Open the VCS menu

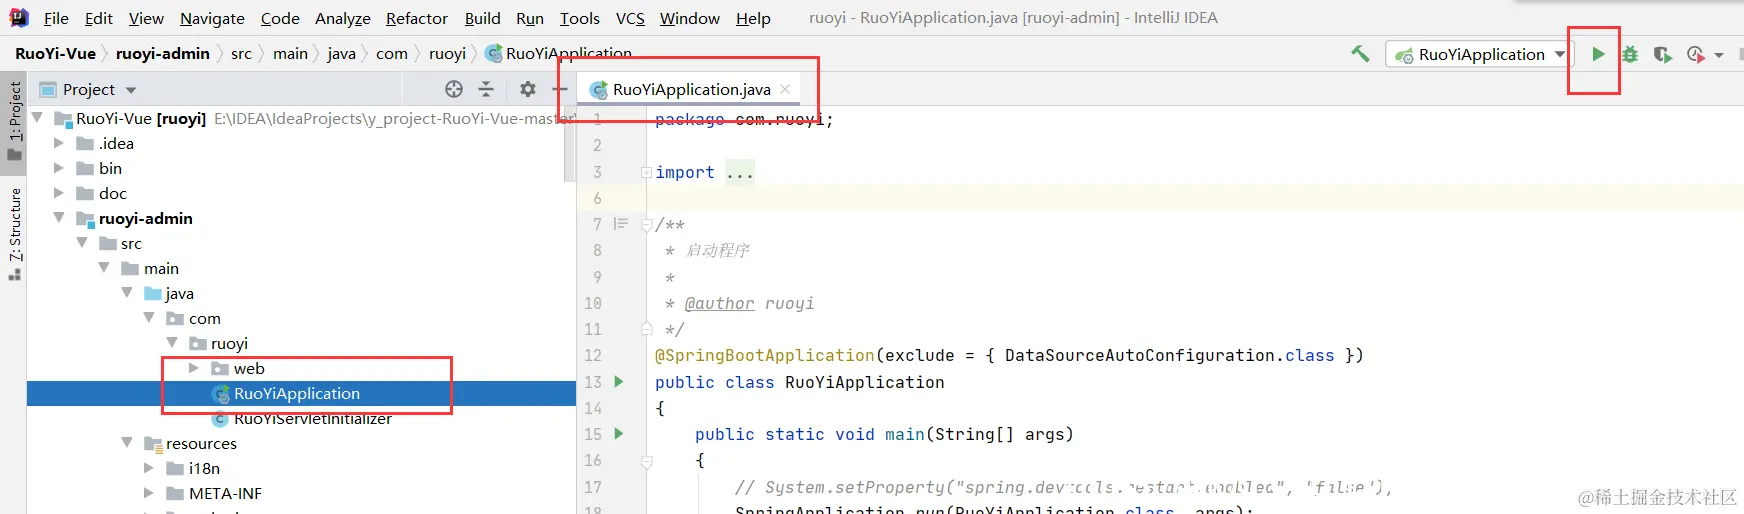[x=630, y=18]
